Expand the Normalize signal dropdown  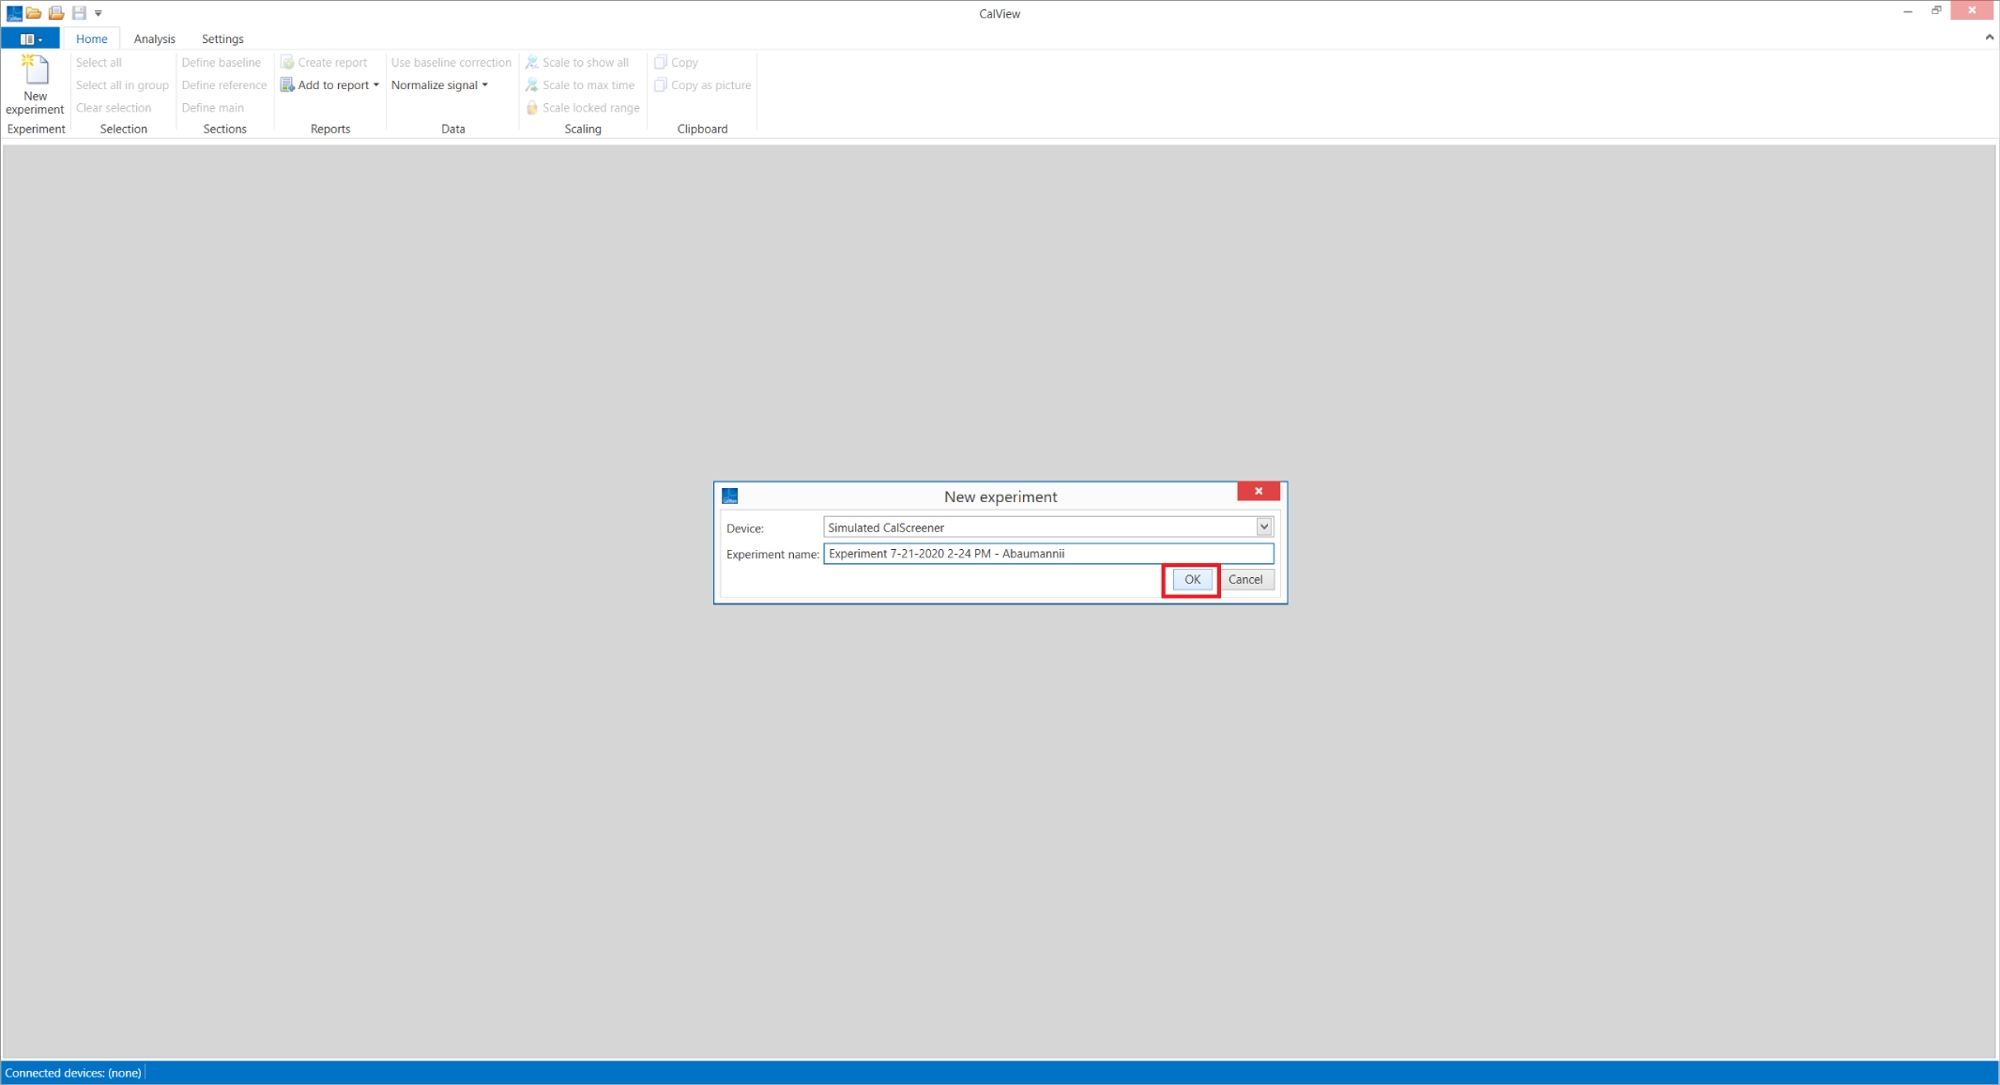[x=485, y=85]
